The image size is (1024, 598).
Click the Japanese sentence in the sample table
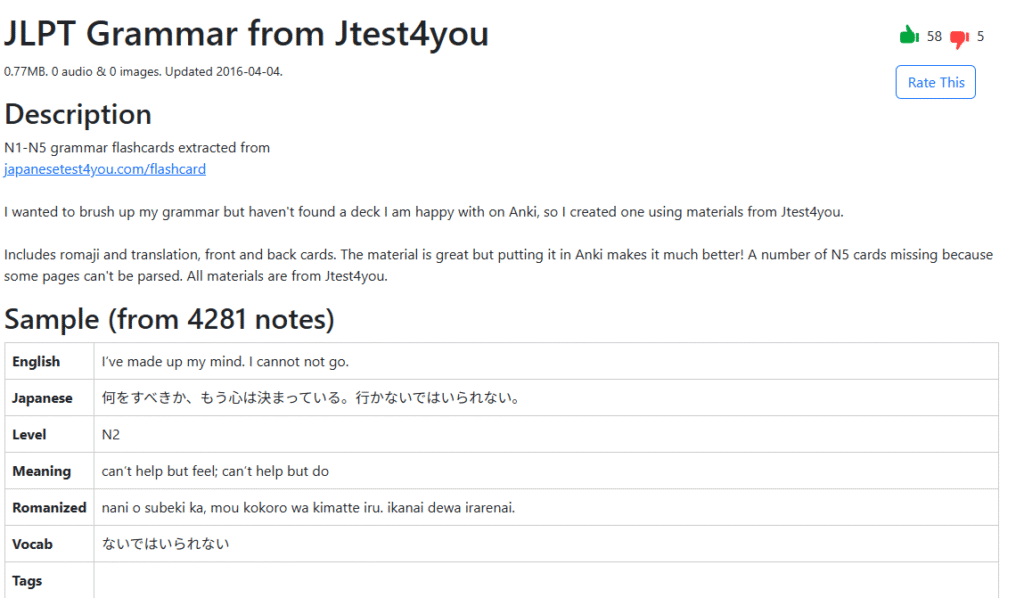pyautogui.click(x=310, y=398)
